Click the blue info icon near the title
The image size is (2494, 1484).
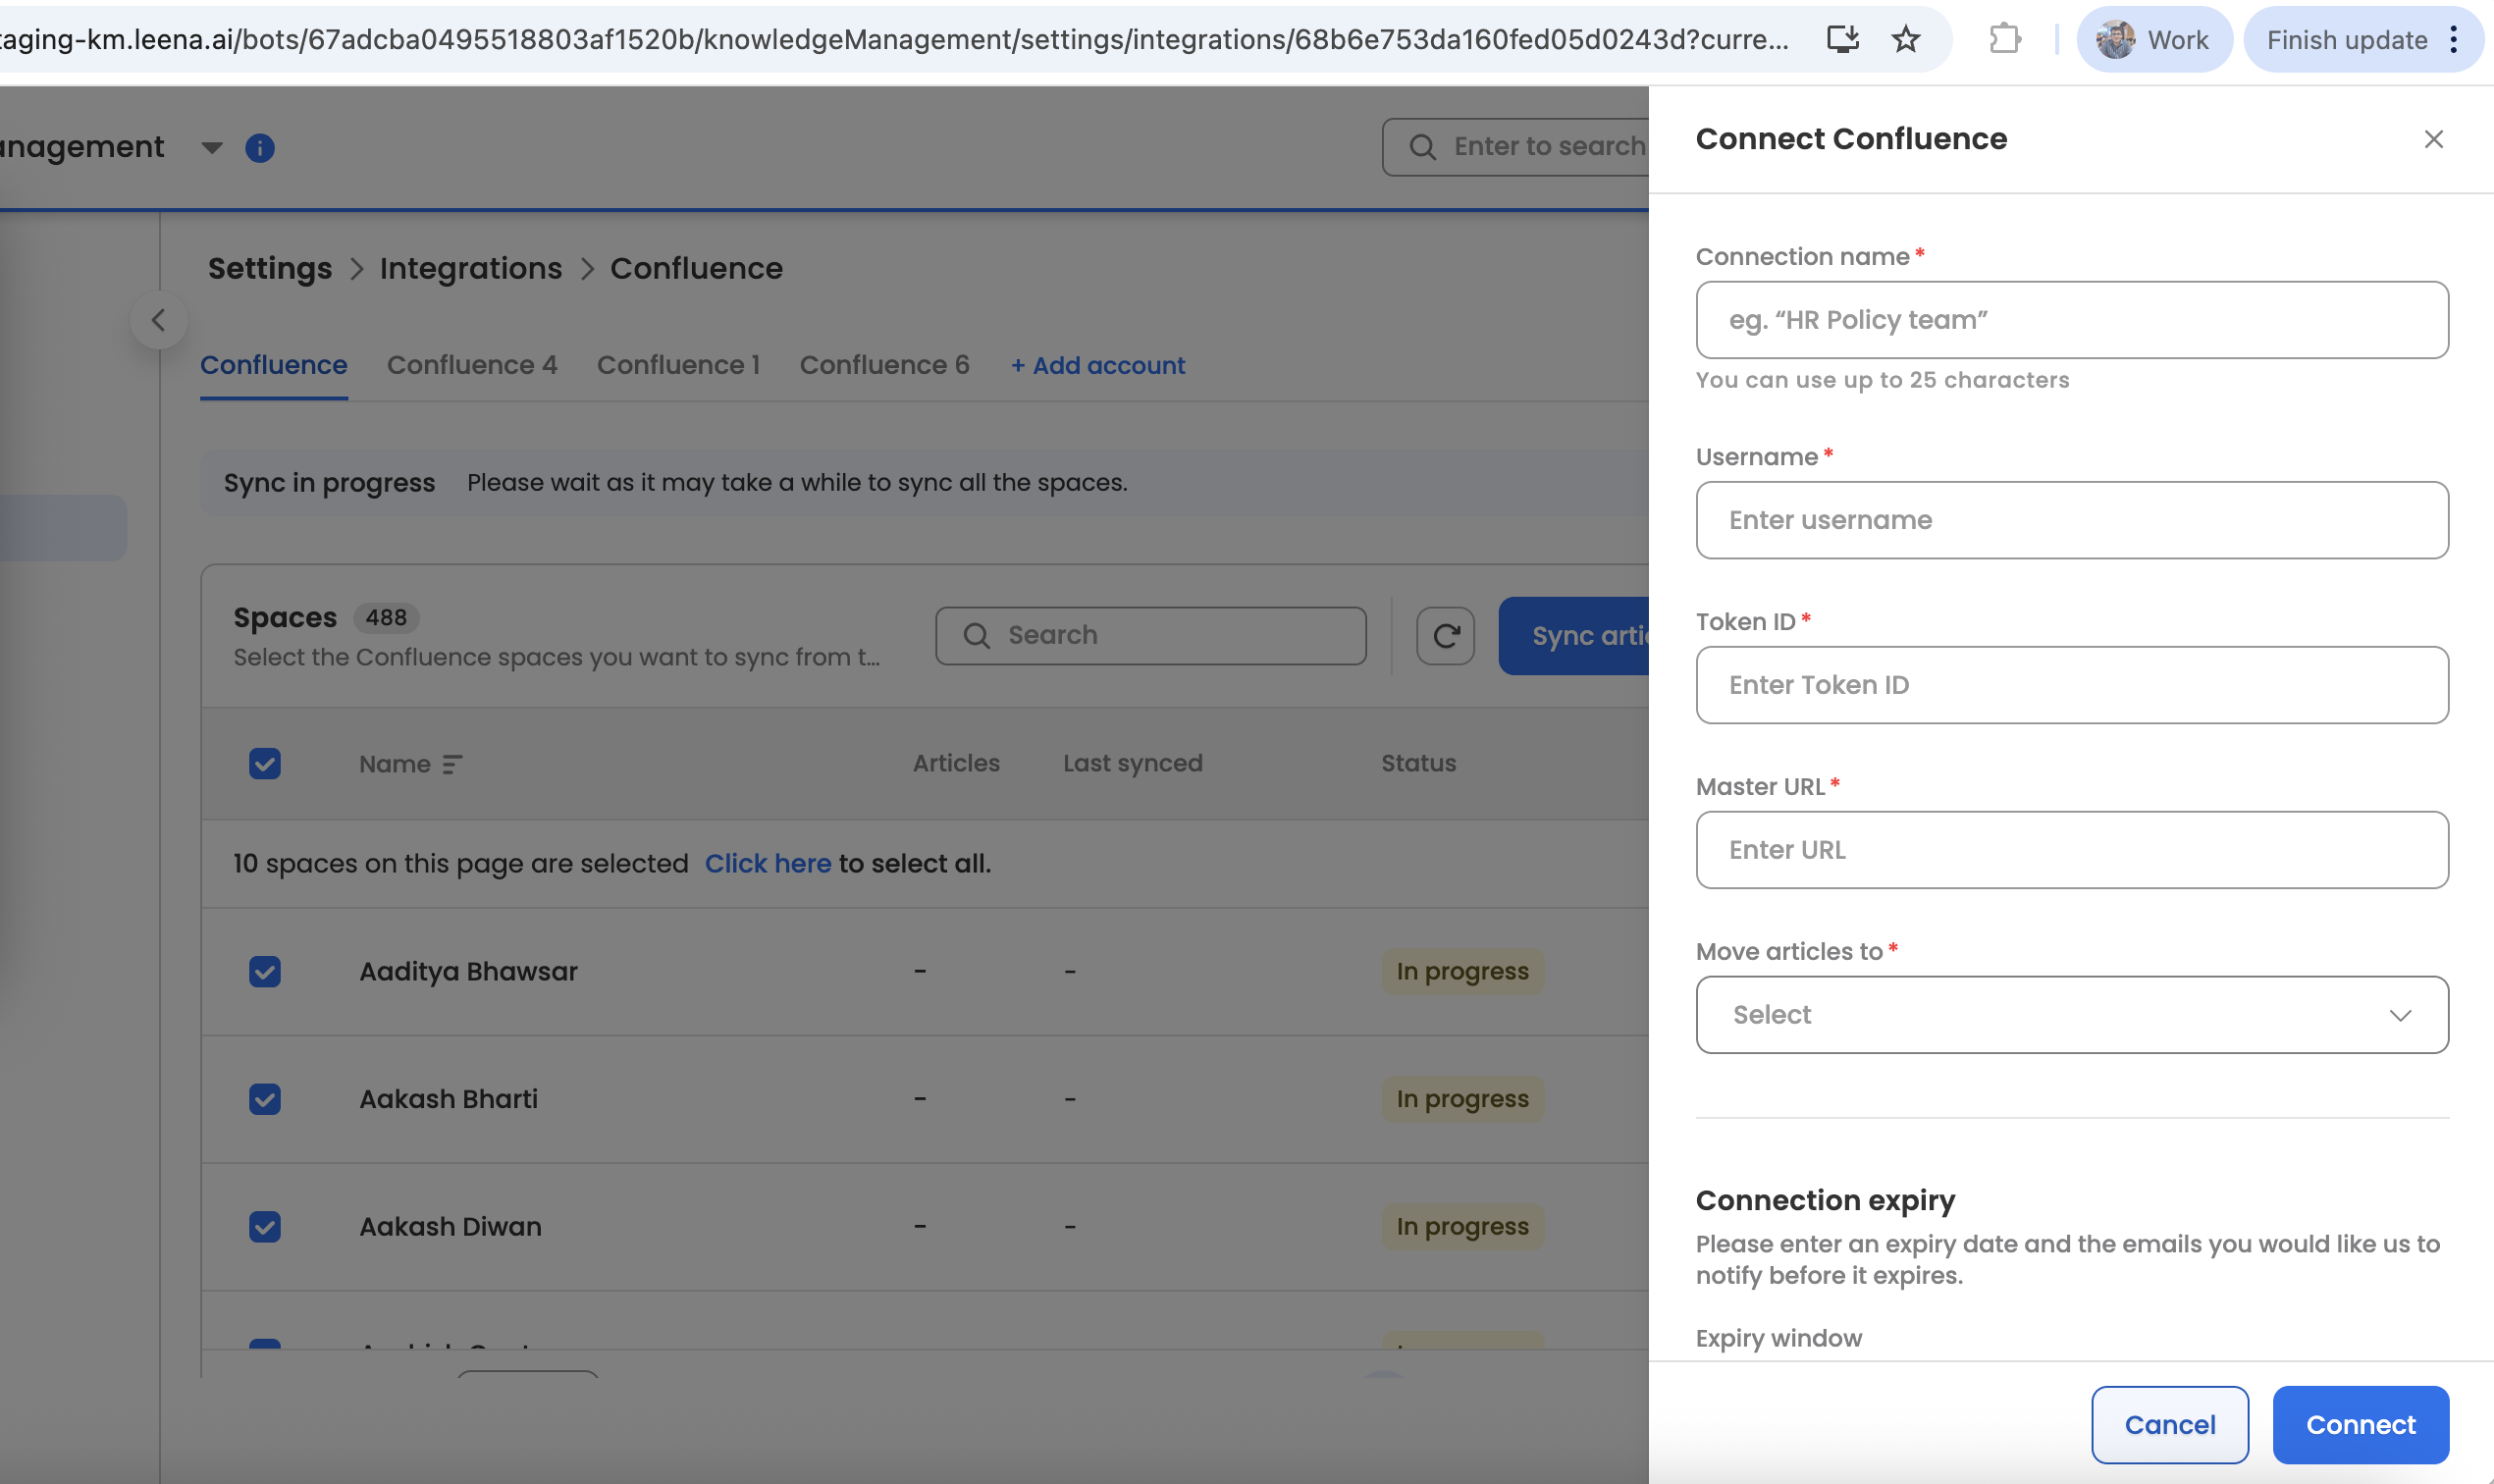click(x=260, y=148)
